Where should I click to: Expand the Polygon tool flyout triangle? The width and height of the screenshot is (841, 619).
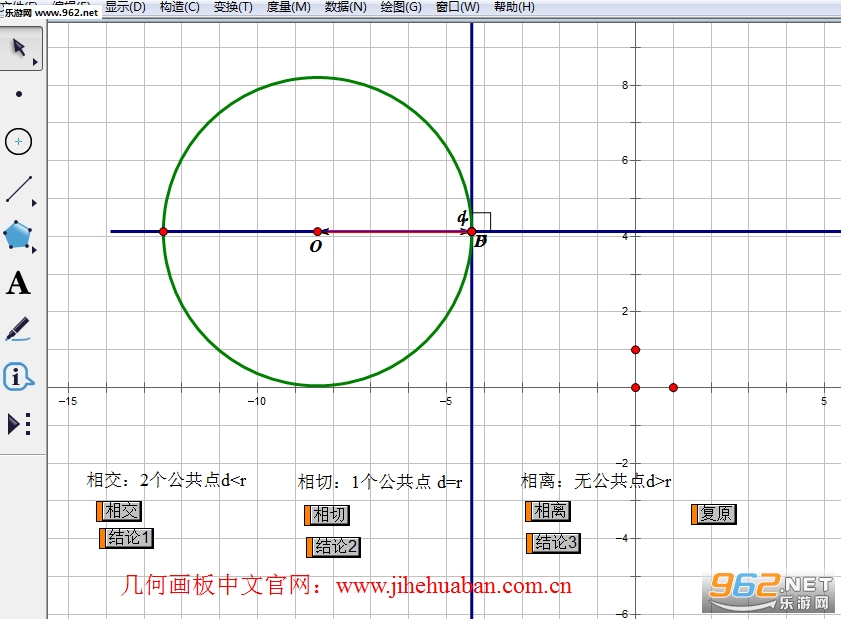coord(34,250)
